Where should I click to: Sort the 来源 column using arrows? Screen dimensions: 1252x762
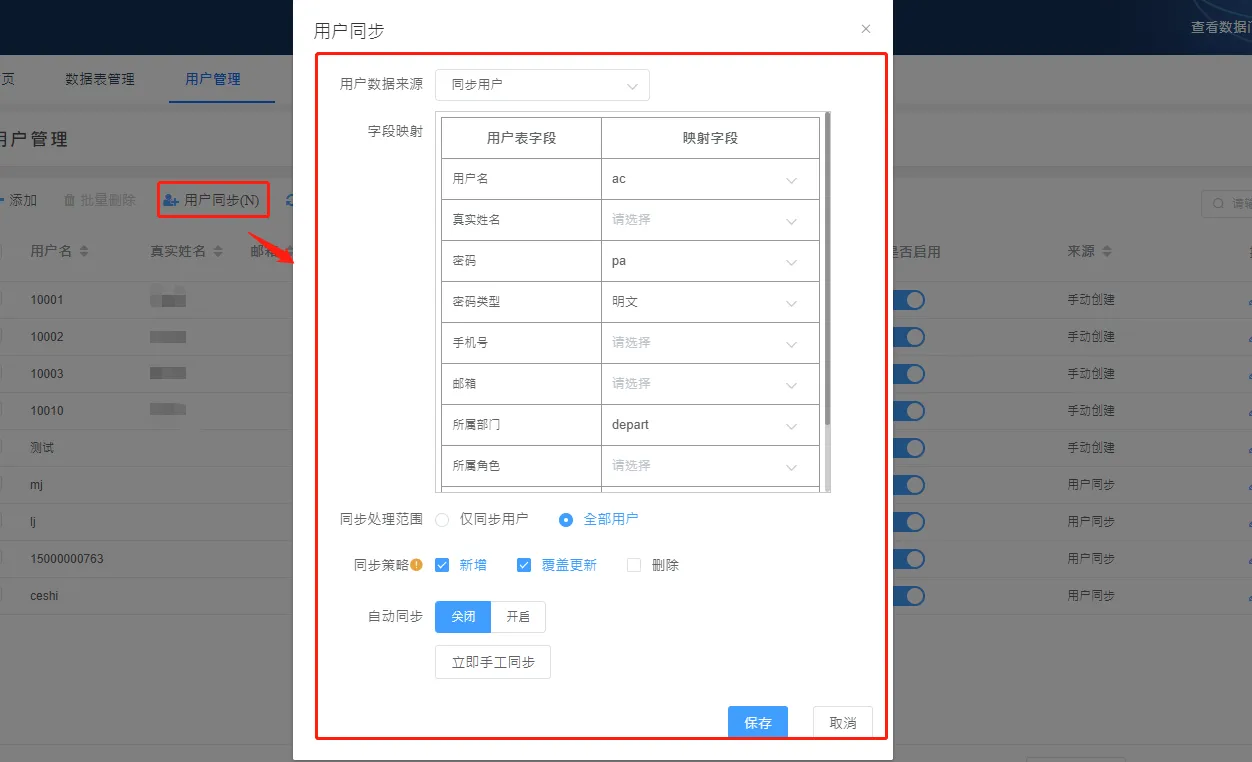pyautogui.click(x=1107, y=252)
